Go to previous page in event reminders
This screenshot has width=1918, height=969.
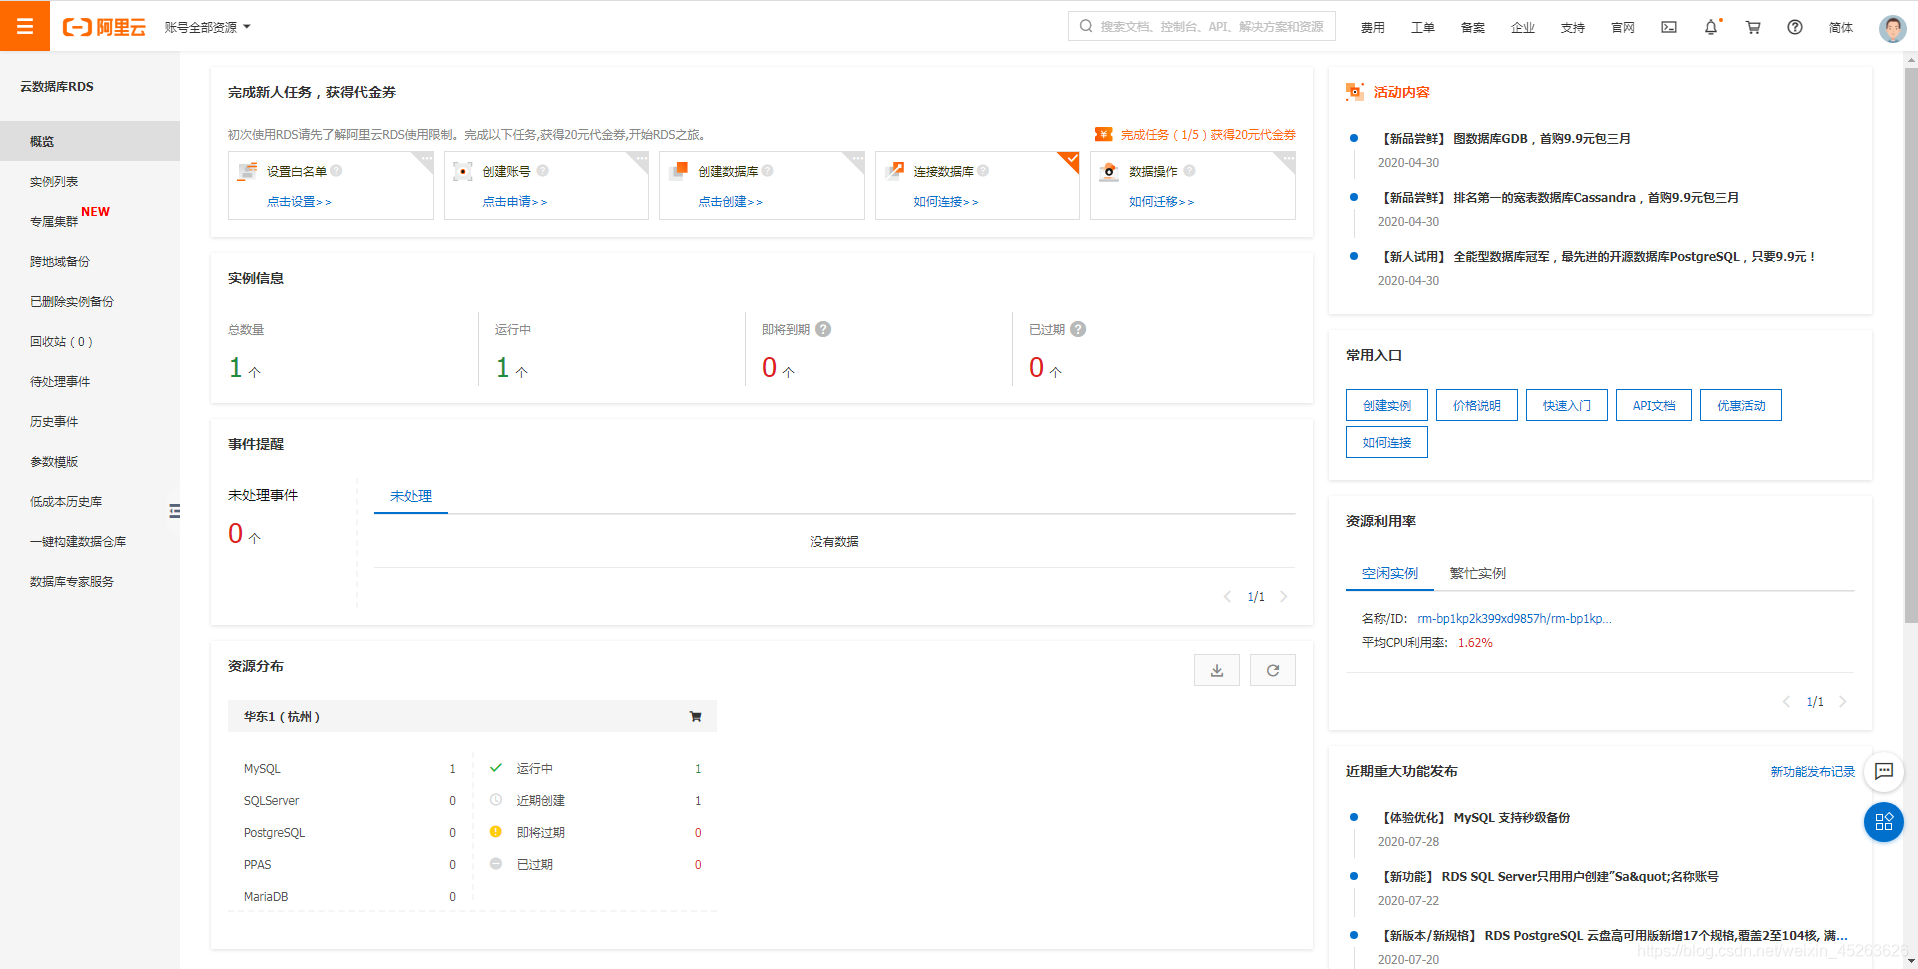click(1228, 597)
